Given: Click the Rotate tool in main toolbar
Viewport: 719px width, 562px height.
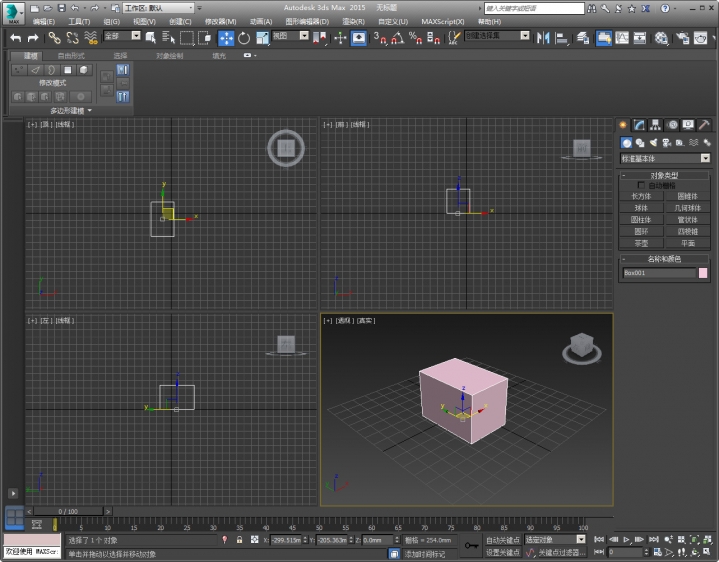Looking at the screenshot, I should point(243,38).
